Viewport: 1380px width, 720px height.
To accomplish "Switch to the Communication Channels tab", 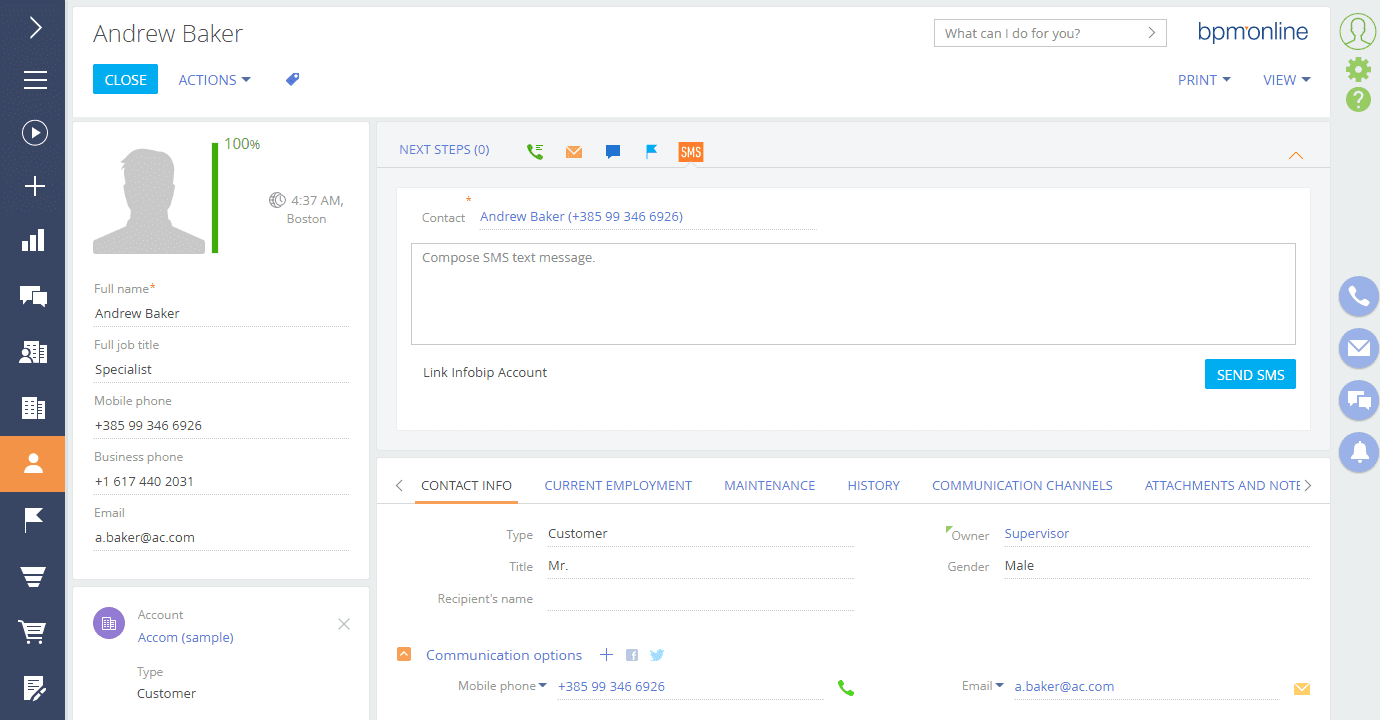I will point(1022,486).
